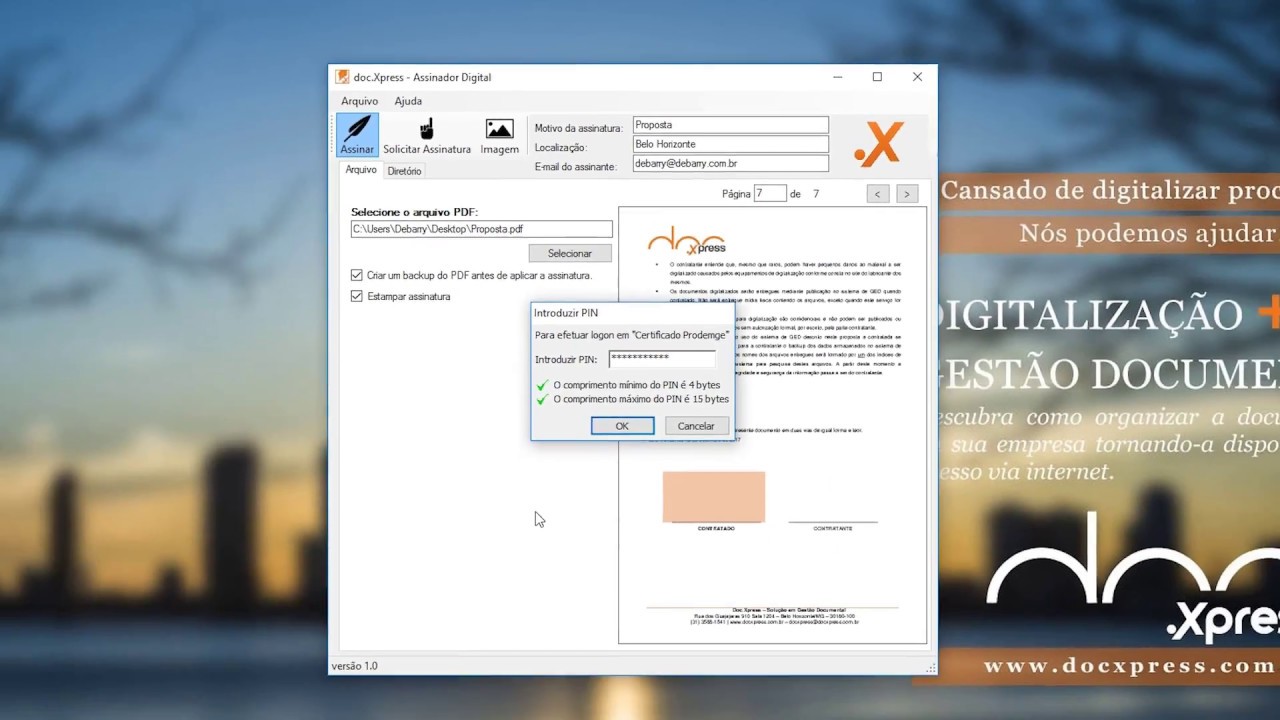Viewport: 1280px width, 720px height.
Task: Minimize the doc.Xpress window
Action: 838,77
